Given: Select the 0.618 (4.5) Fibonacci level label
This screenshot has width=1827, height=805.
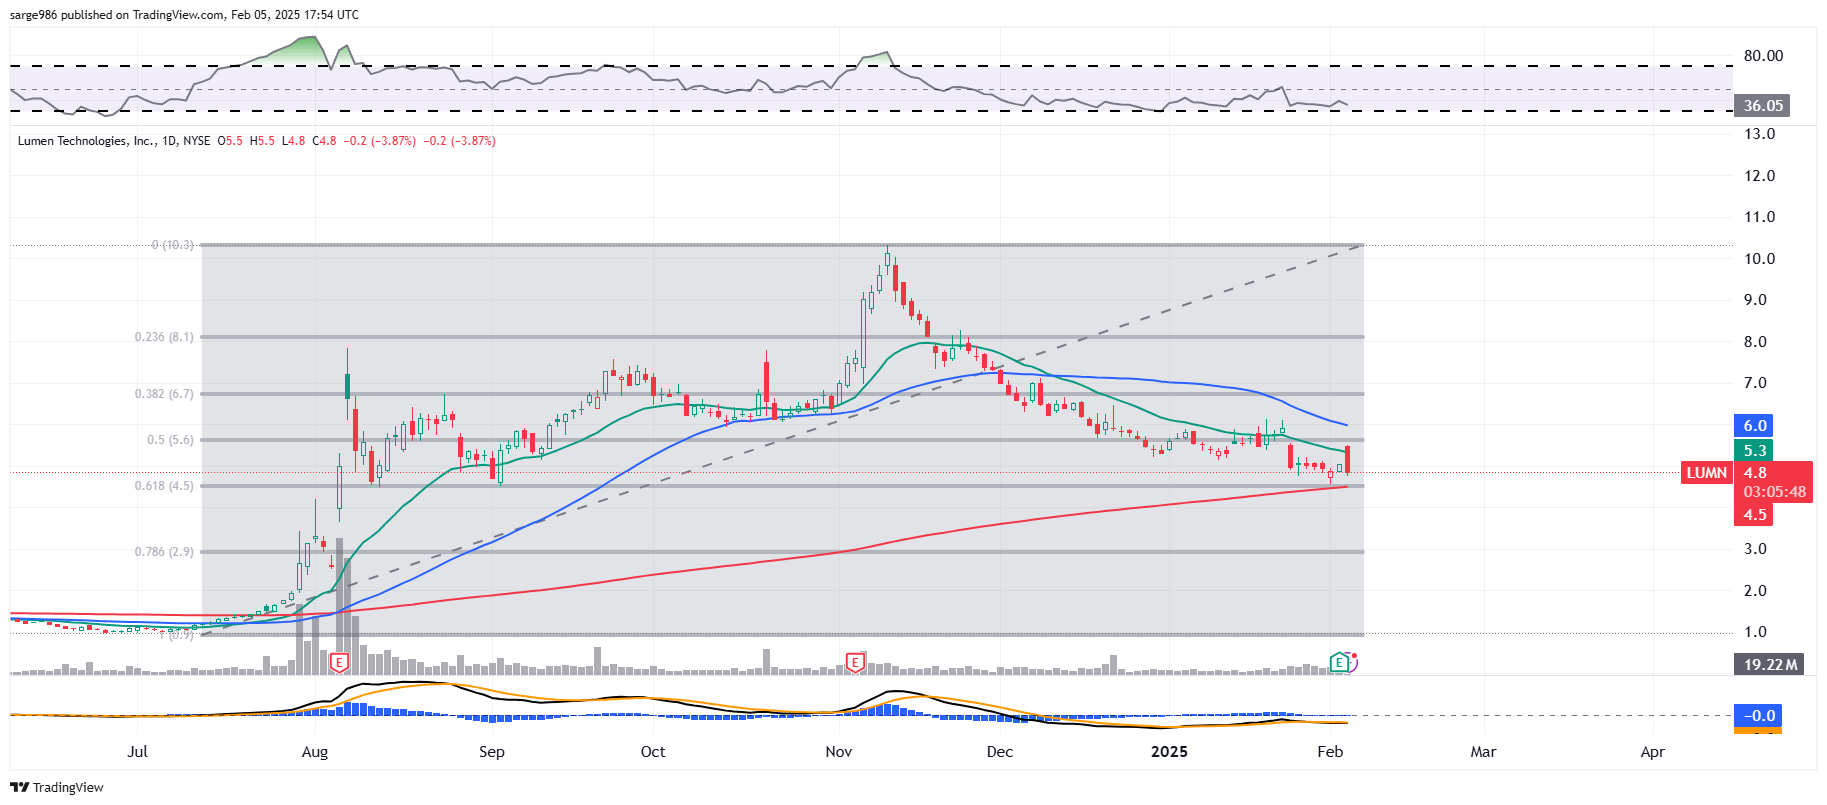Looking at the screenshot, I should click(x=164, y=486).
